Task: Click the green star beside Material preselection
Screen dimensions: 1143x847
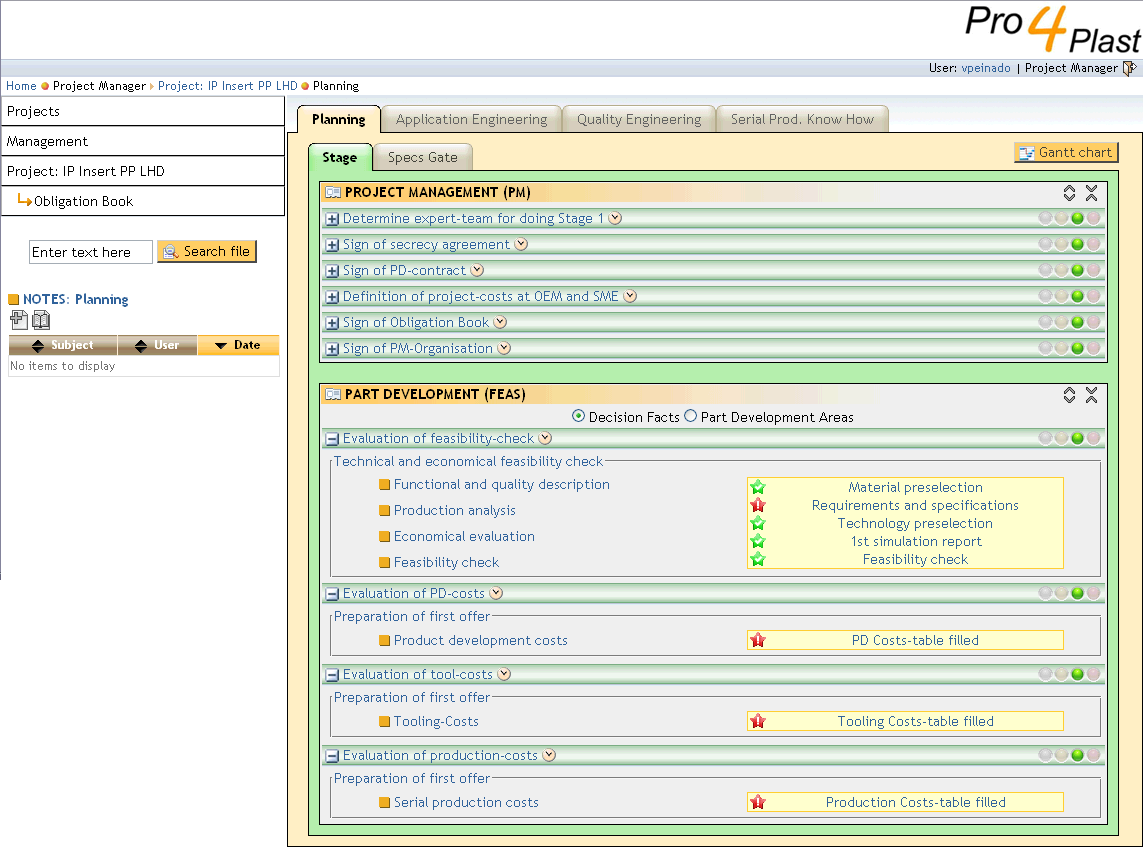Action: point(758,486)
